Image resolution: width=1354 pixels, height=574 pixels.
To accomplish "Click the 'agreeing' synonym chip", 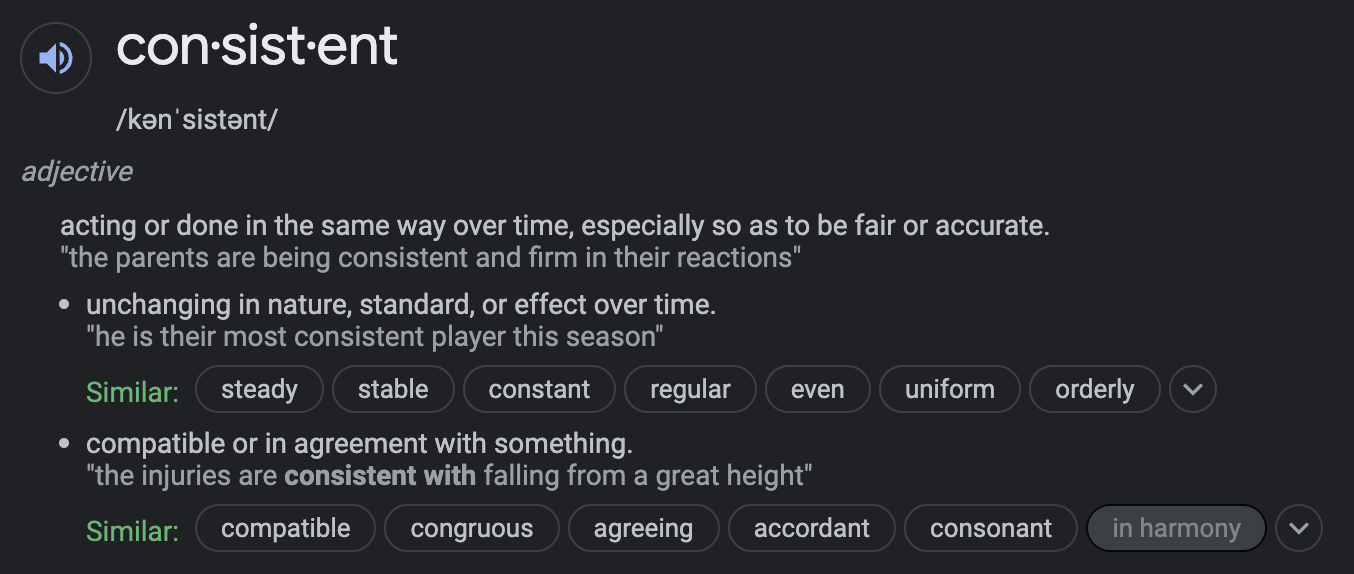I will click(x=643, y=528).
